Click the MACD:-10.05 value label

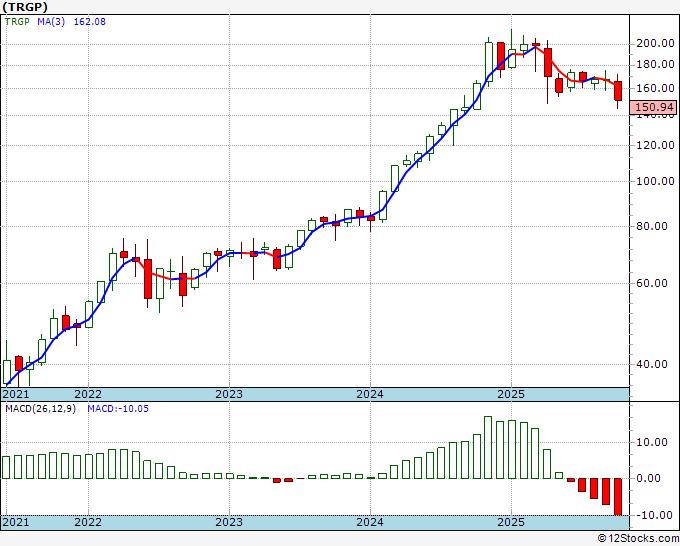click(x=118, y=409)
